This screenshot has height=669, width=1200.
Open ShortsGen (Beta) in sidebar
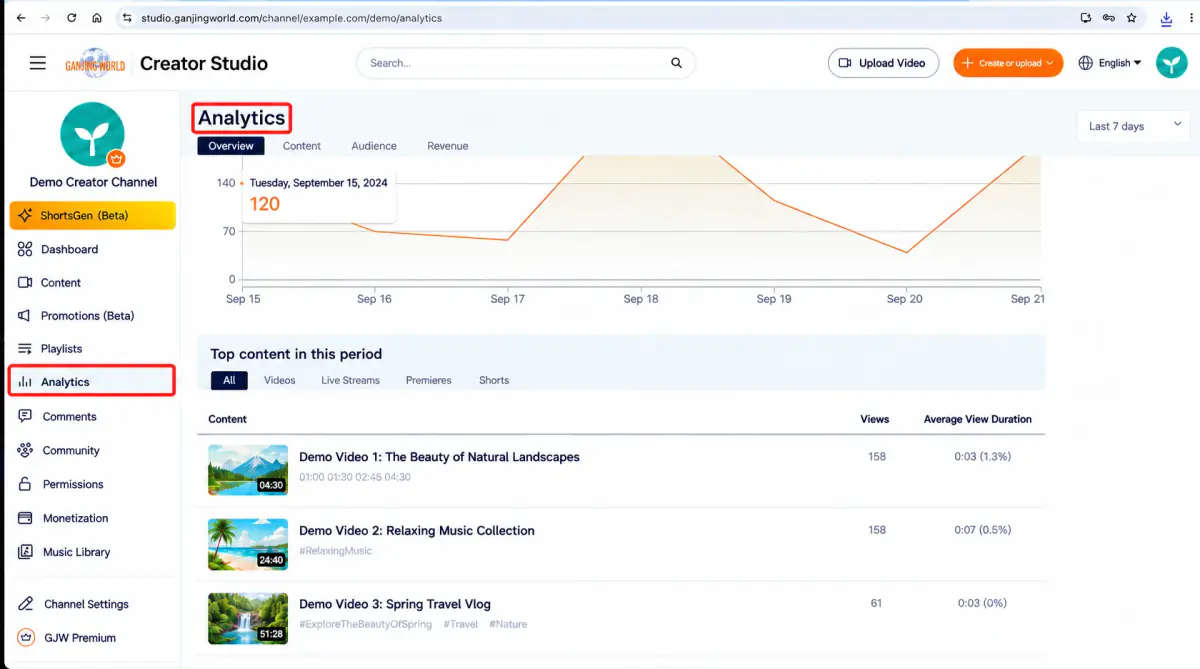pos(93,215)
